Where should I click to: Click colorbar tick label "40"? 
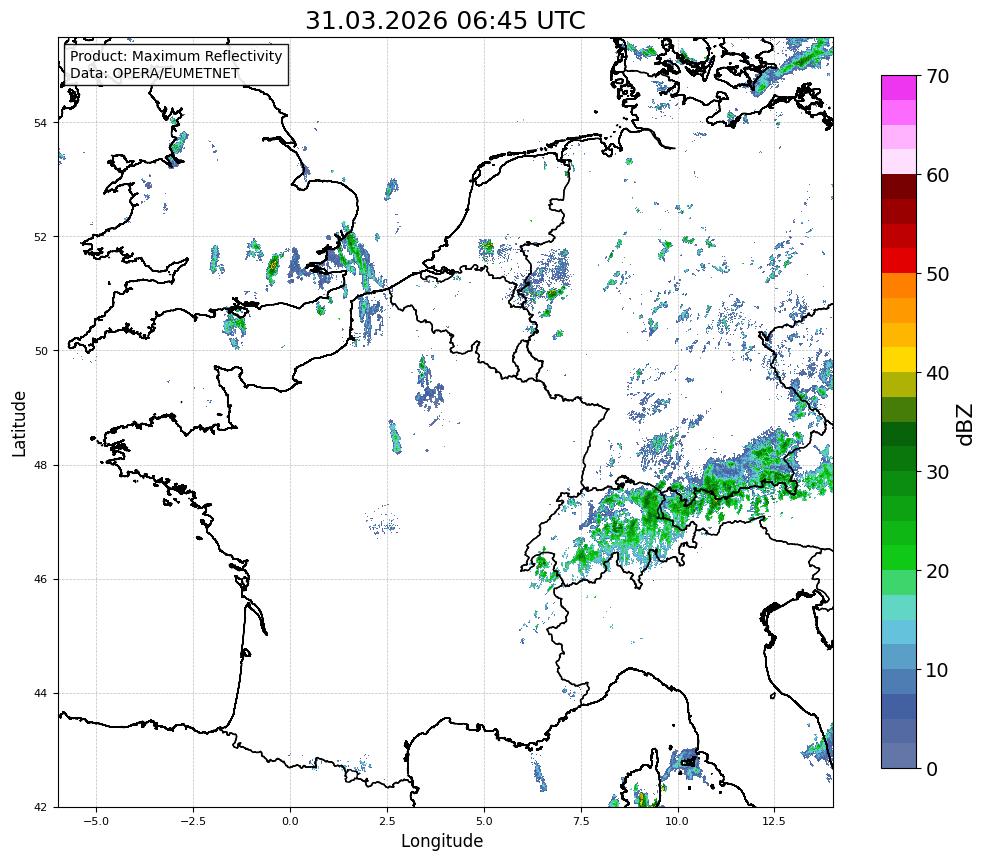[x=937, y=373]
